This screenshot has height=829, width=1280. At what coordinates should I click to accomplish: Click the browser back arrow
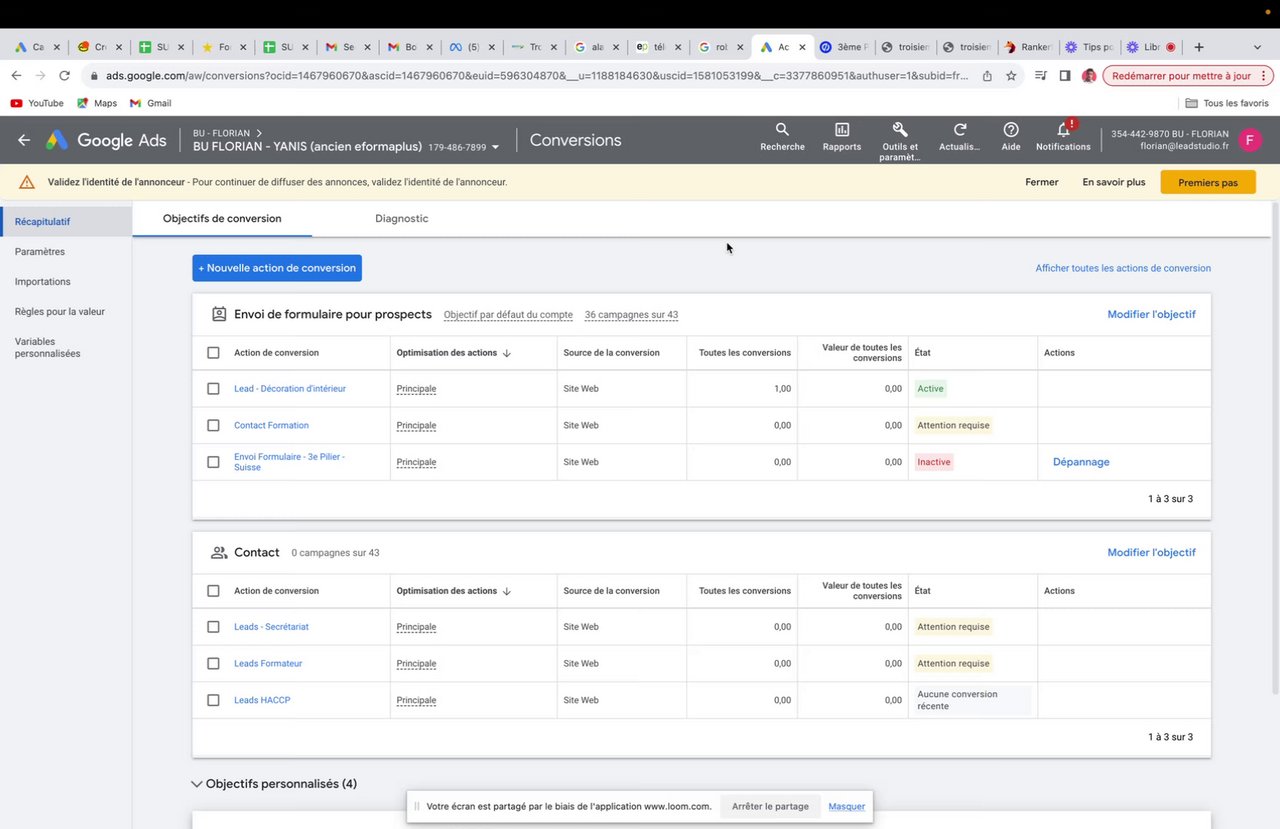click(16, 75)
